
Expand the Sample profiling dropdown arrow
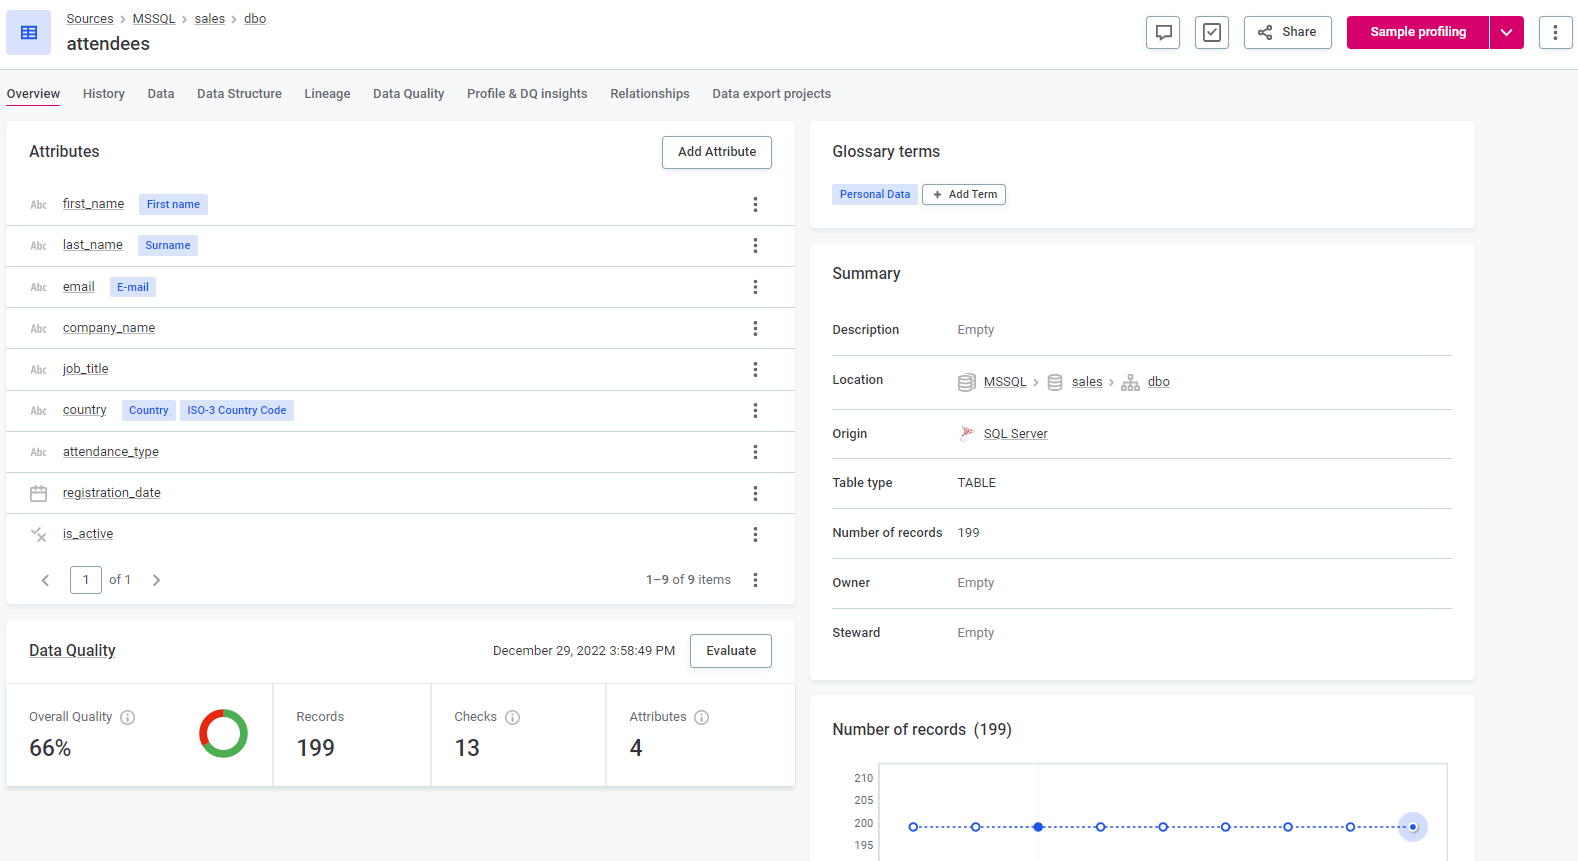tap(1506, 32)
